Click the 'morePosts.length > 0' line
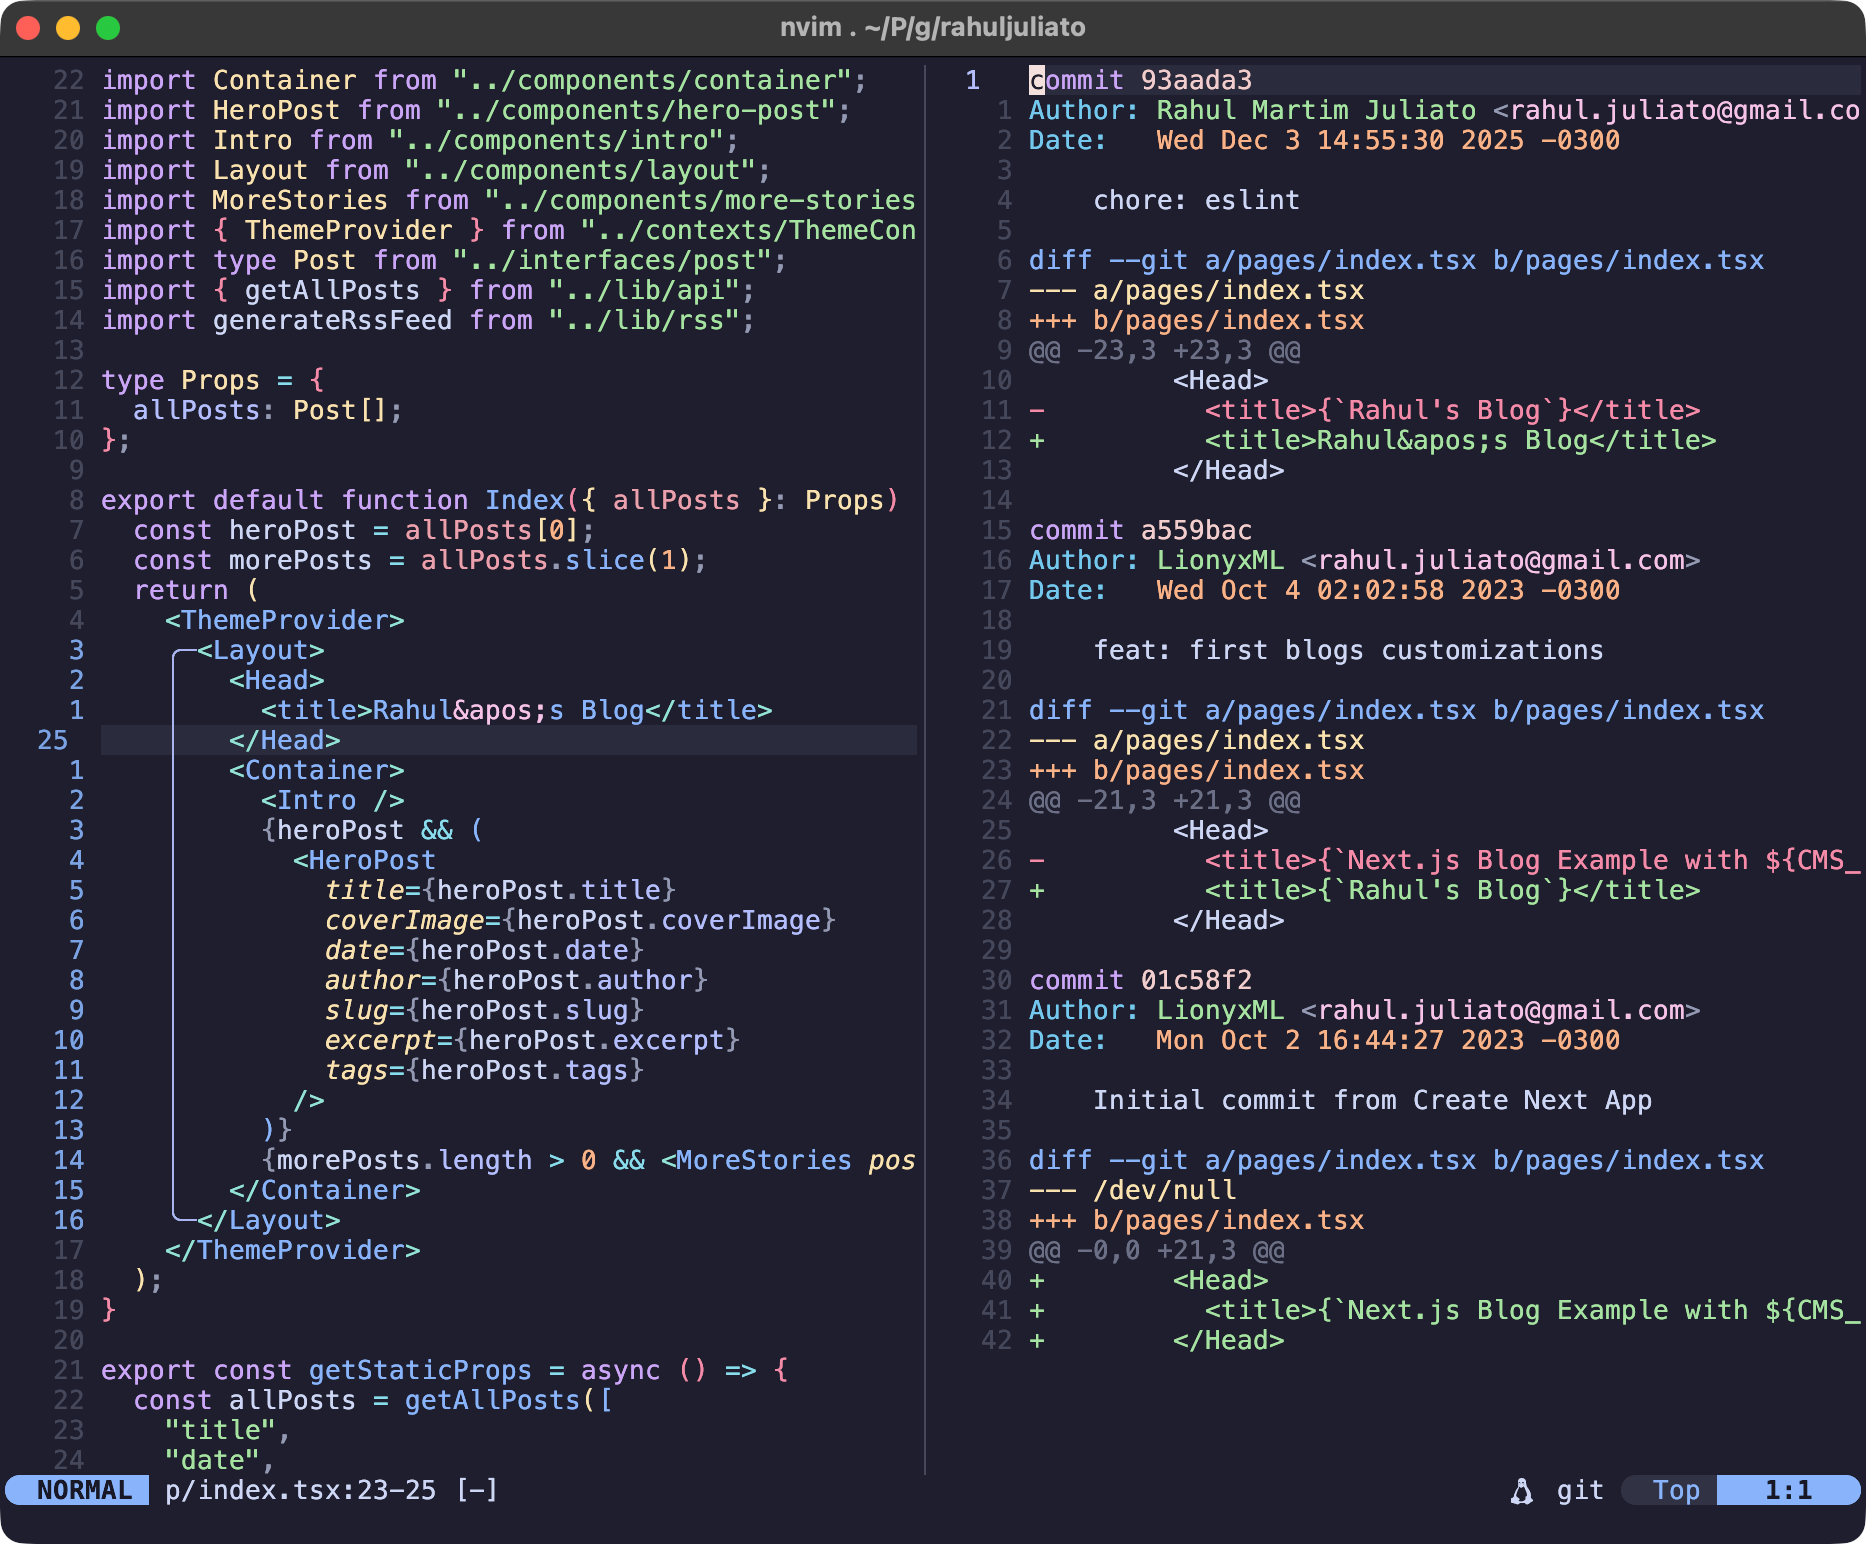This screenshot has width=1866, height=1544. (588, 1160)
